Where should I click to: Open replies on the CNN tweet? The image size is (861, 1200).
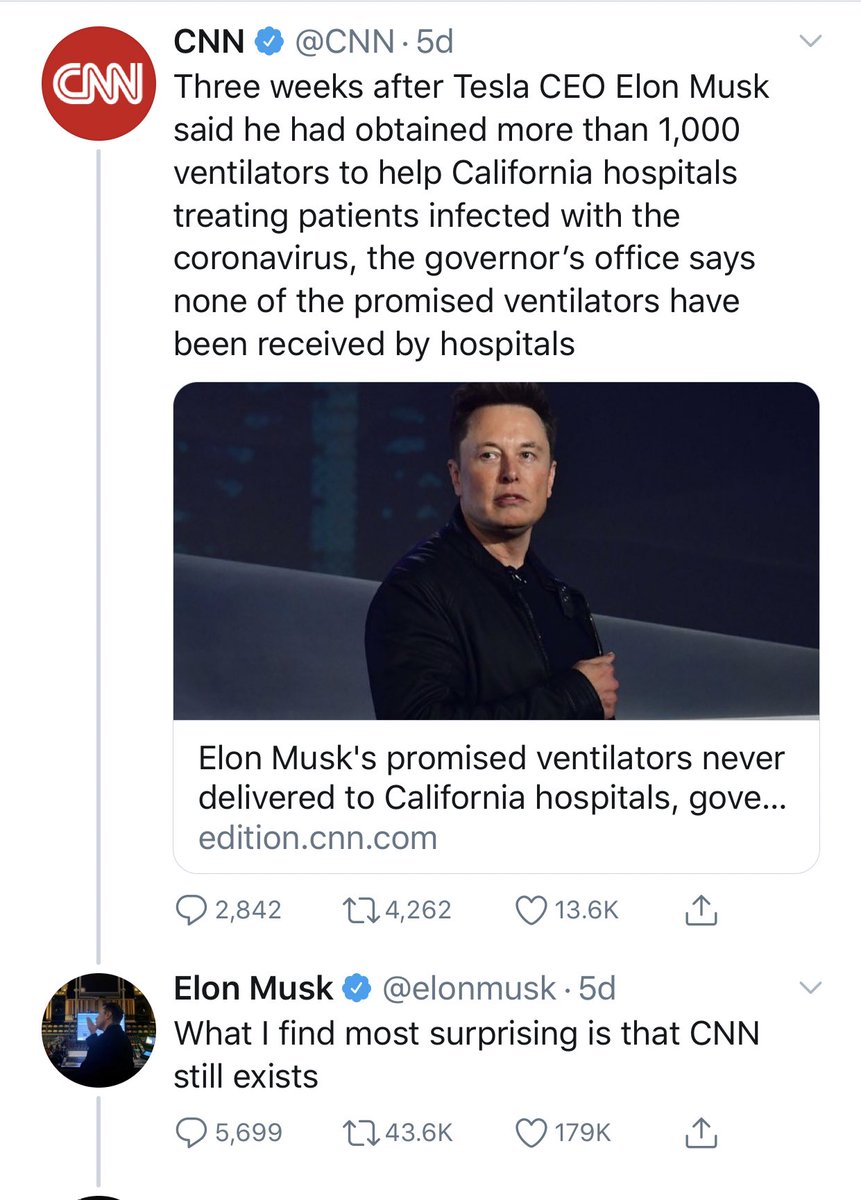[229, 910]
